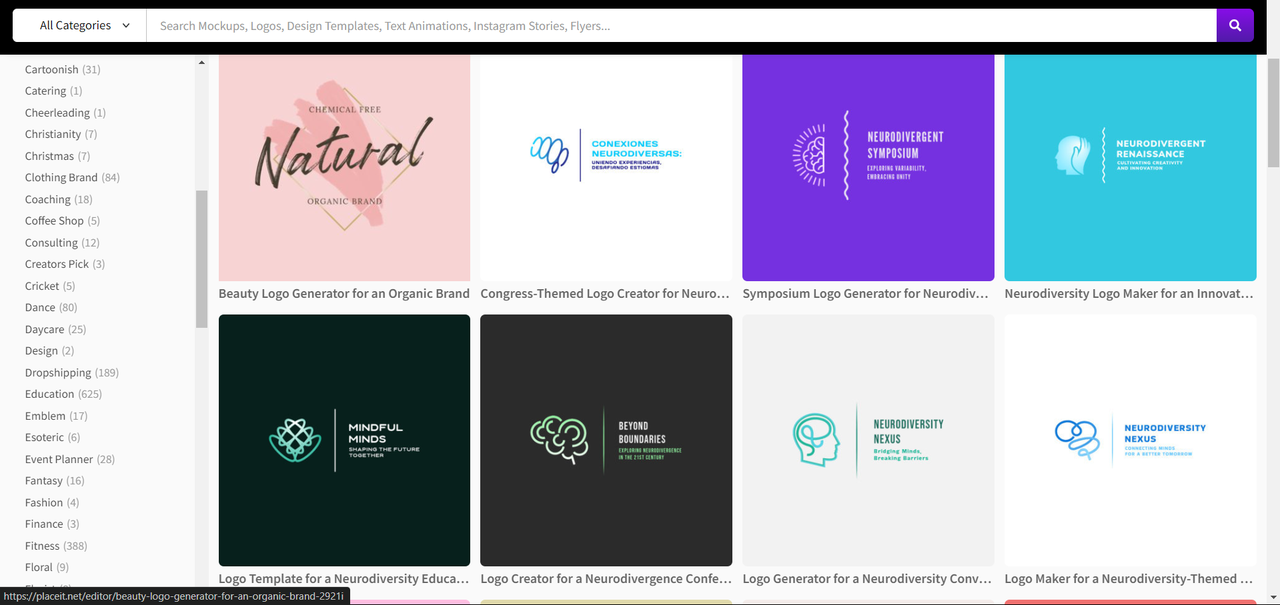Click the Logo Maker for Neurodiversity-Themed title
This screenshot has height=605, width=1280.
tap(1129, 579)
